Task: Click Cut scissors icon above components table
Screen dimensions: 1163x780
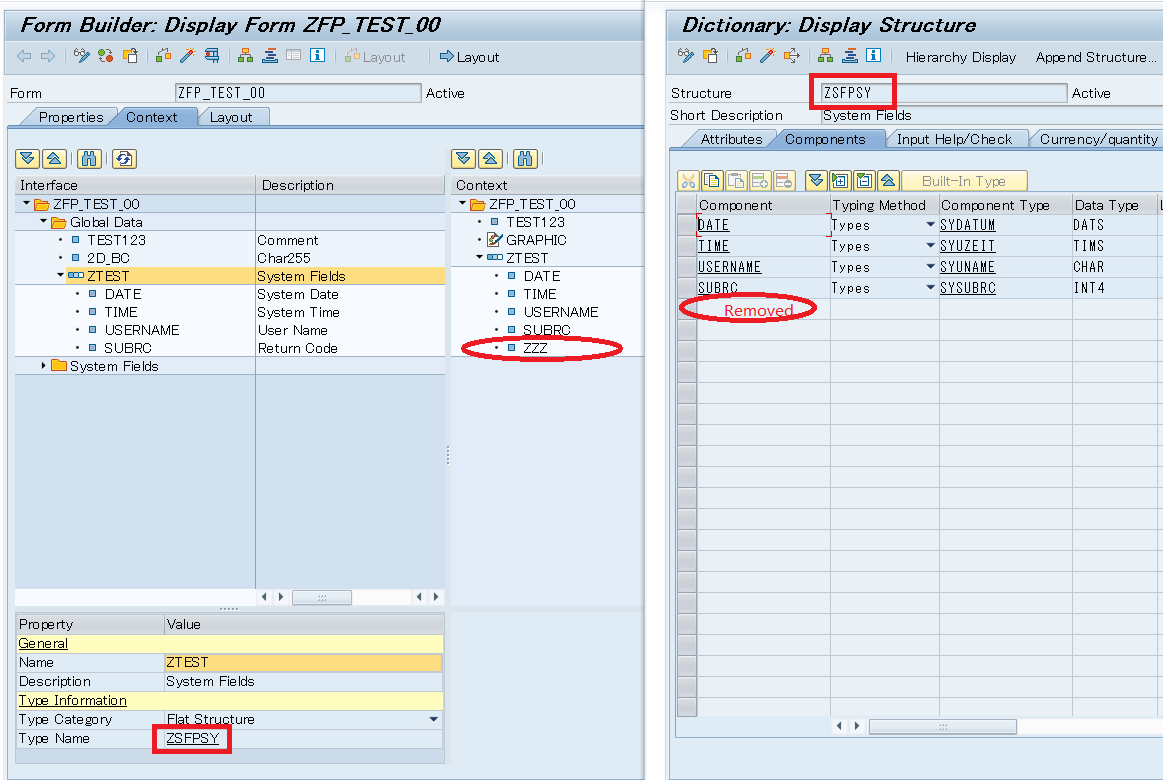Action: pyautogui.click(x=688, y=181)
